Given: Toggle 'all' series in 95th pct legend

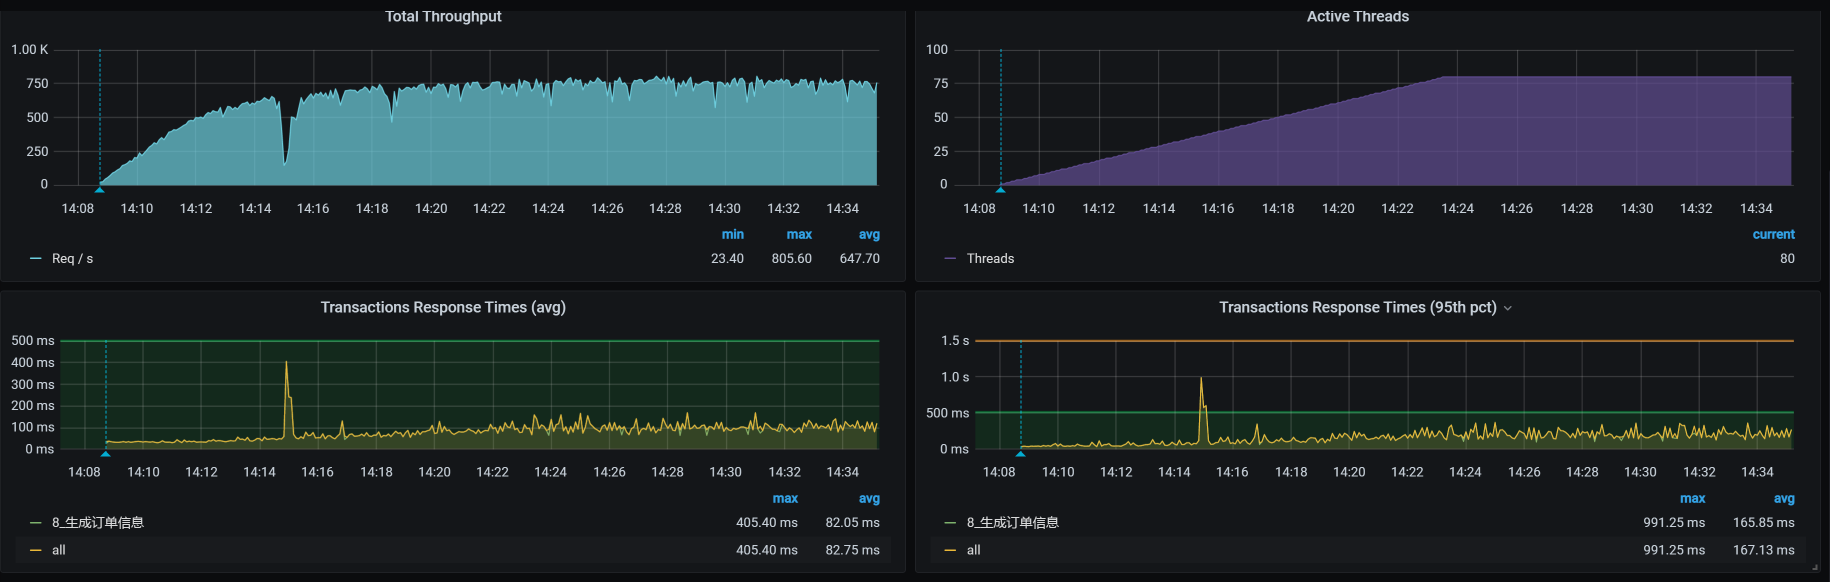Looking at the screenshot, I should 973,550.
